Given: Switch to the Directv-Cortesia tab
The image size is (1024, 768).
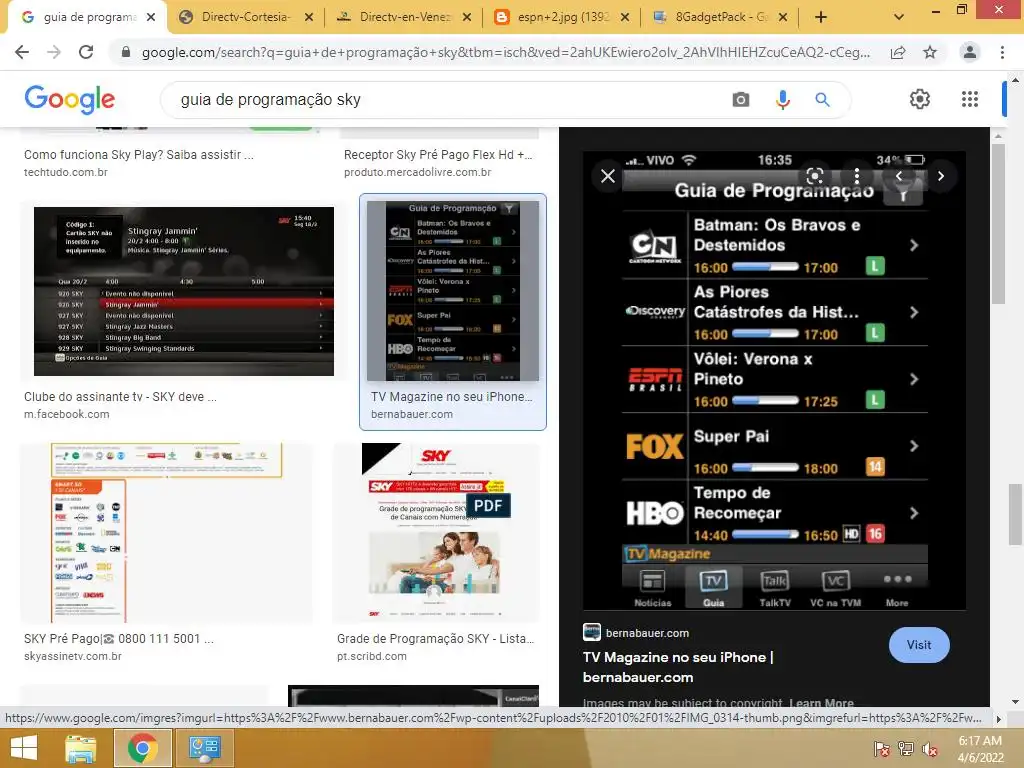Looking at the screenshot, I should (246, 17).
